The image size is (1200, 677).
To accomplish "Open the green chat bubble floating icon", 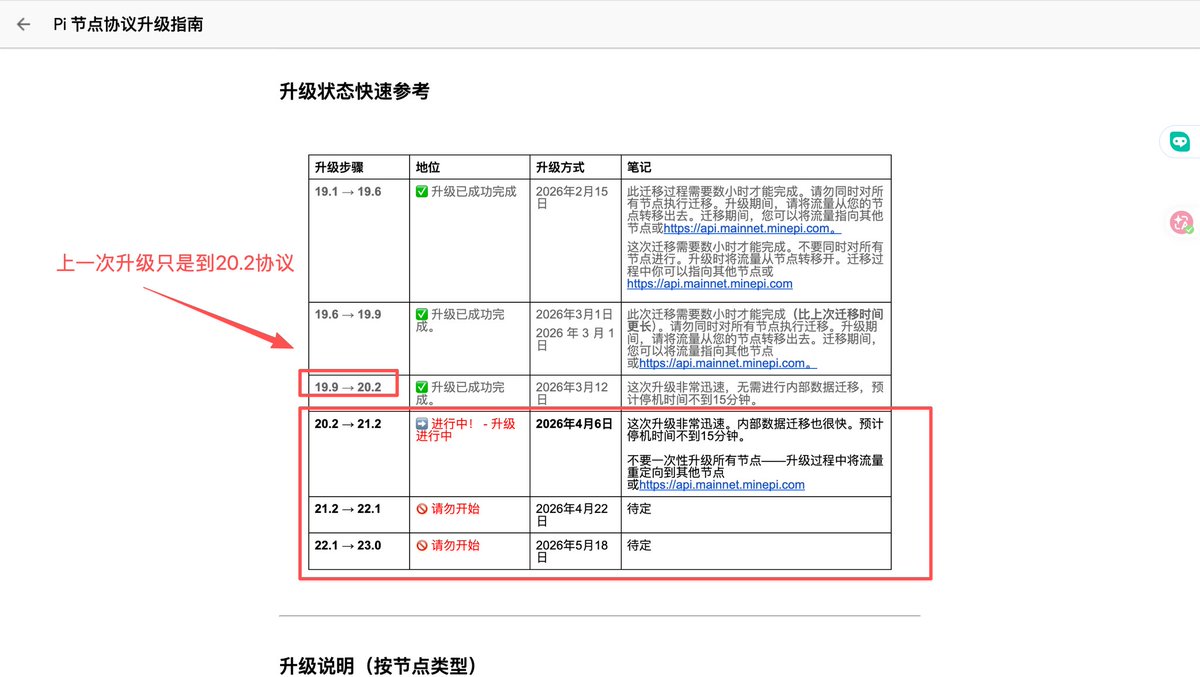I will pos(1180,142).
